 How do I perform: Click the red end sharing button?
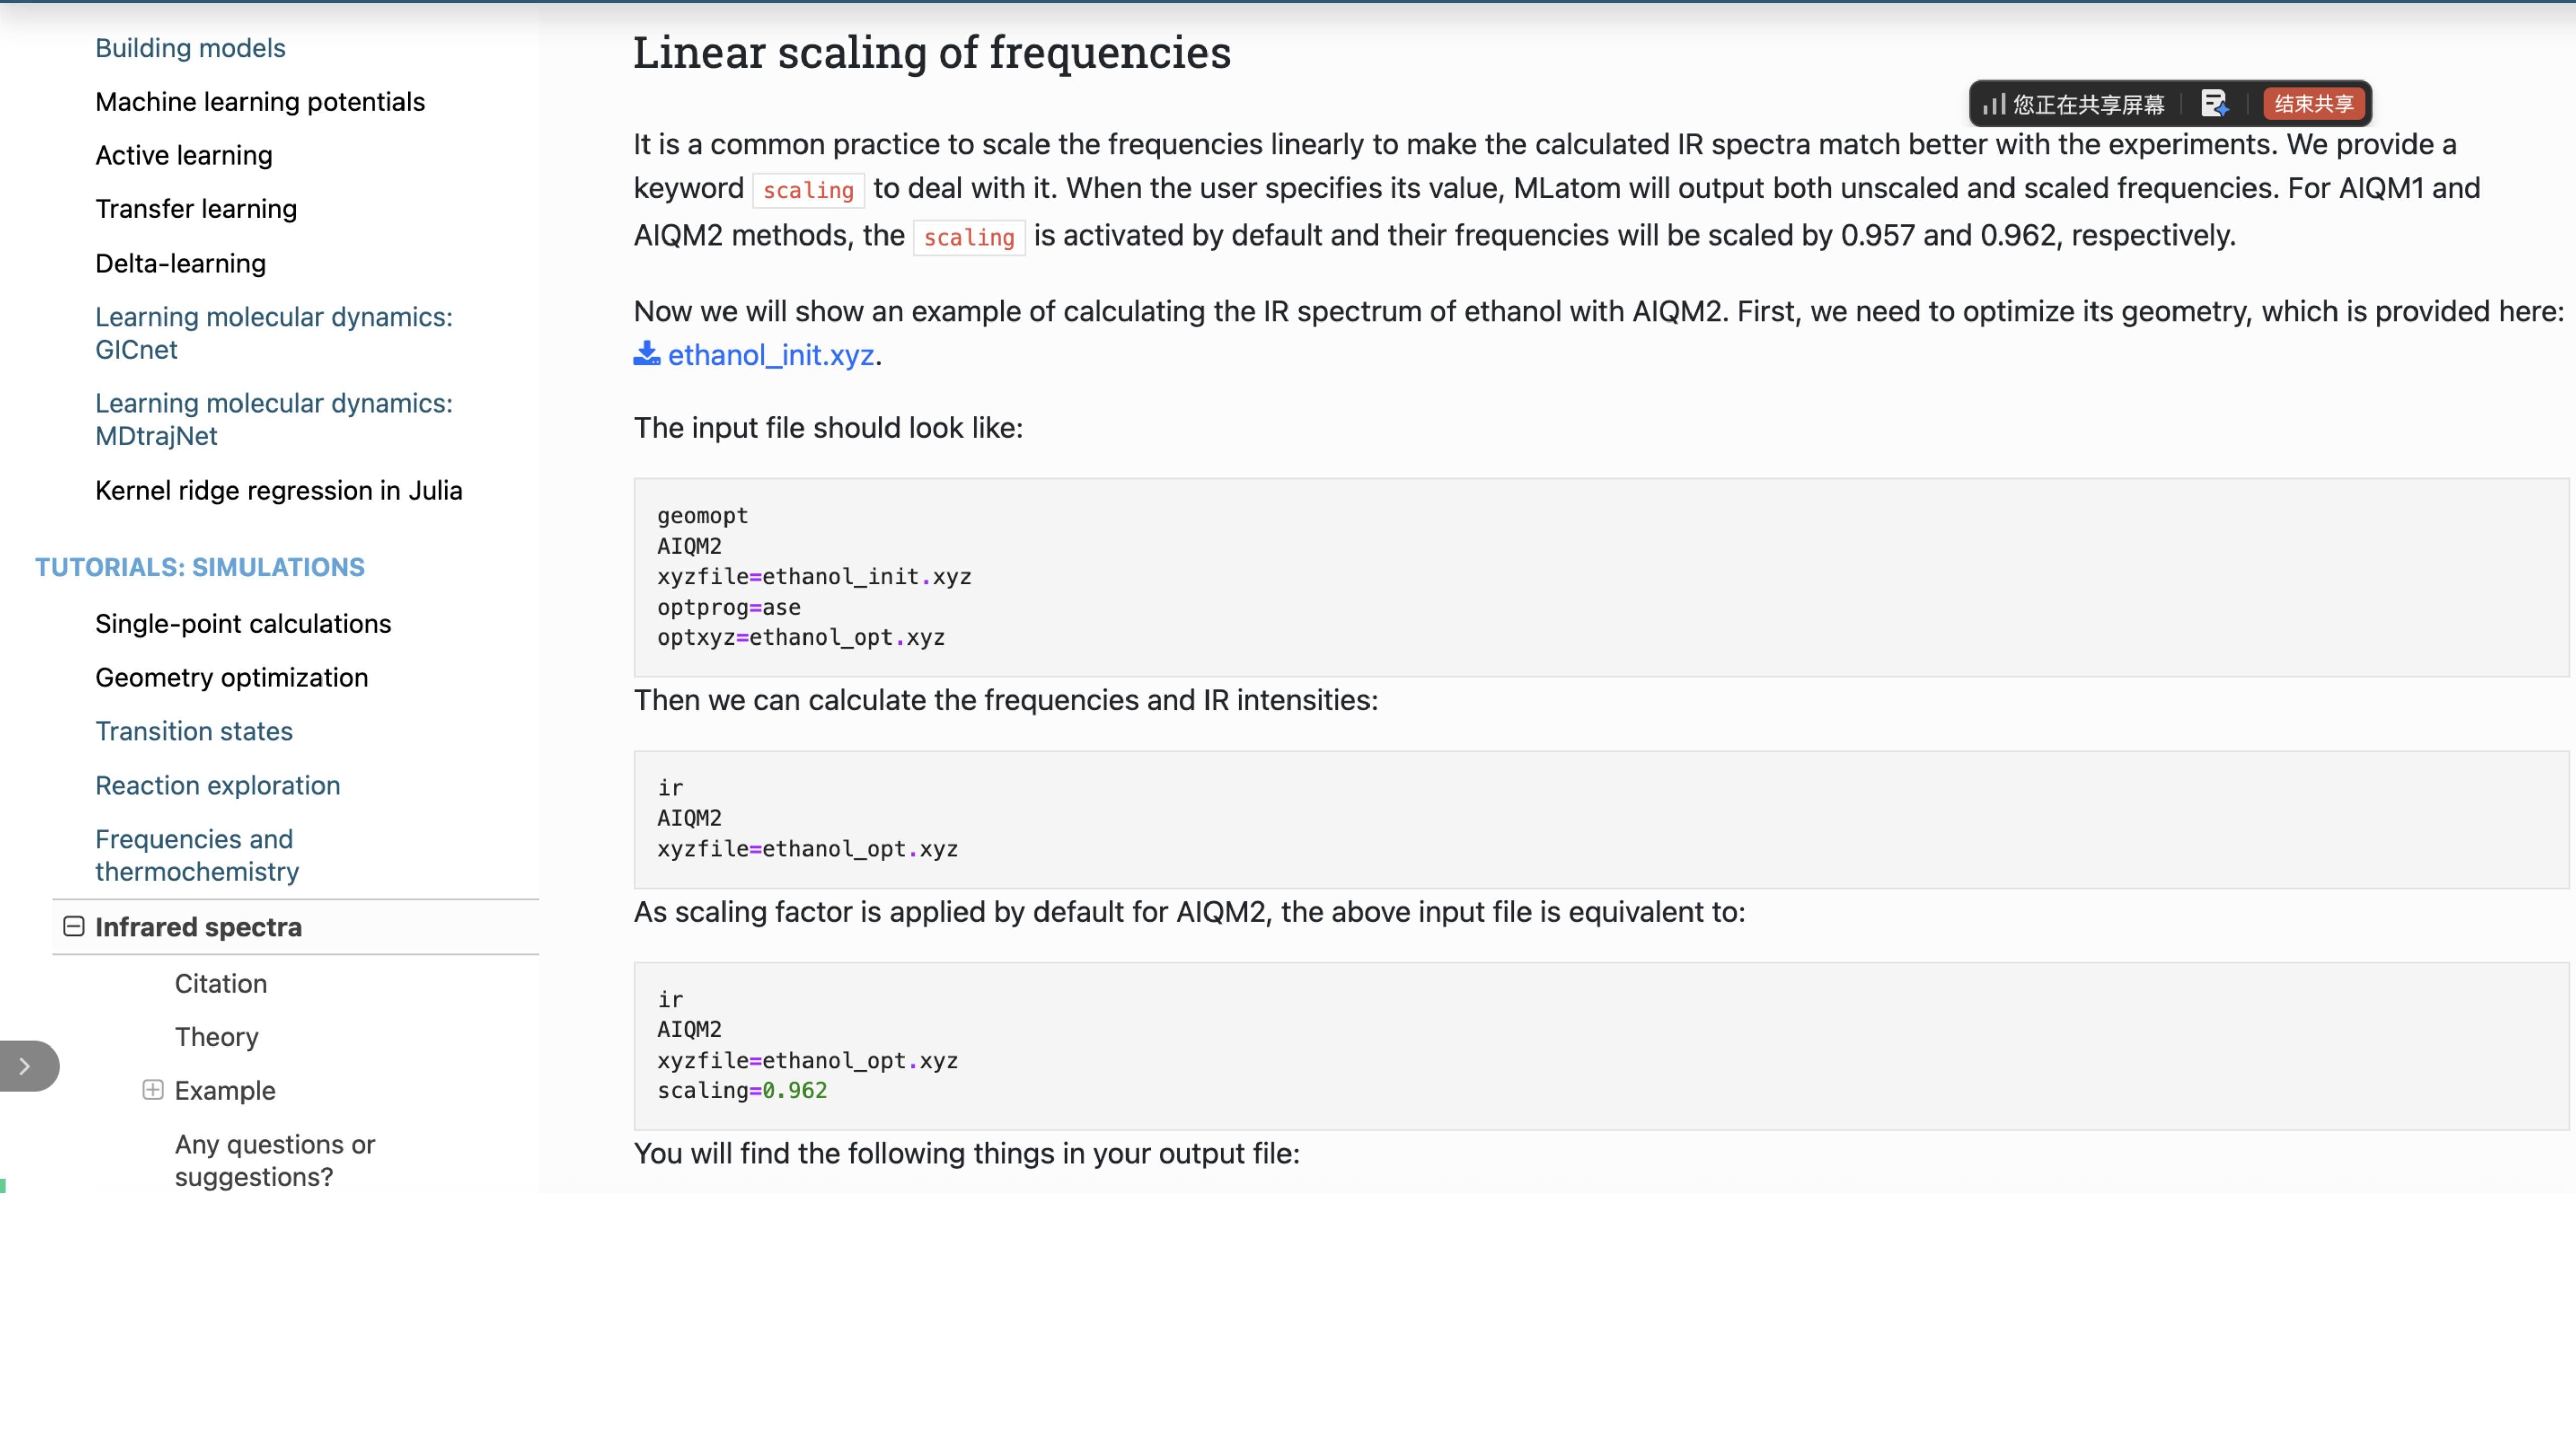tap(2313, 103)
